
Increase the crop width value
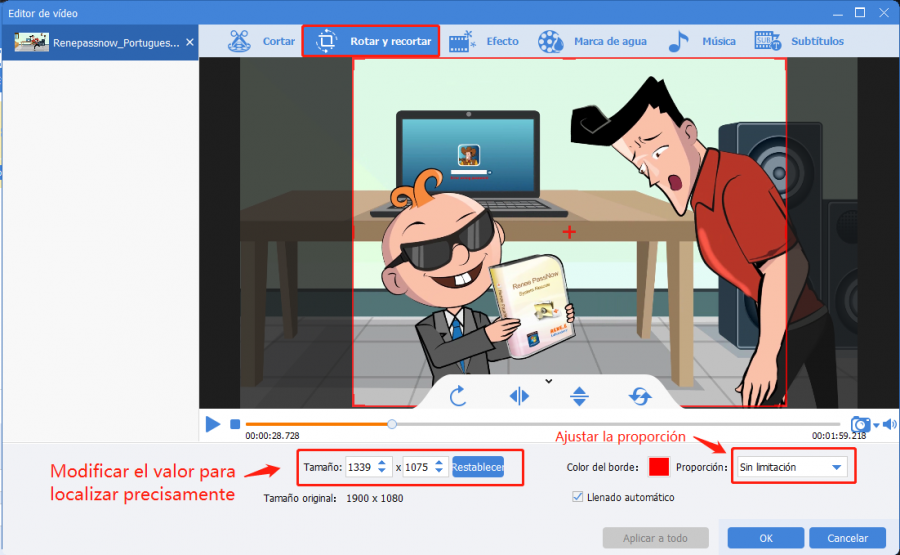tap(382, 463)
